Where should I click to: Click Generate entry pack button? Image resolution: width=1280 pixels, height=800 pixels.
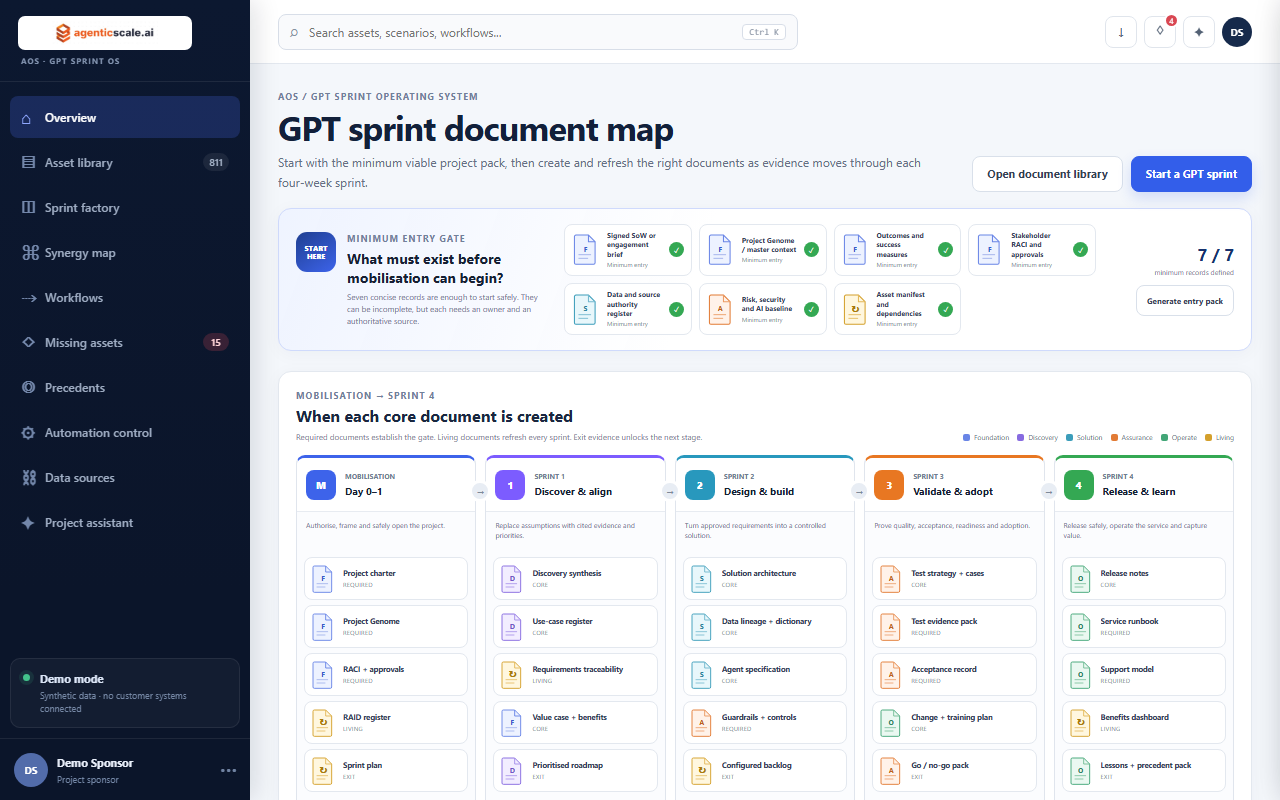1185,301
